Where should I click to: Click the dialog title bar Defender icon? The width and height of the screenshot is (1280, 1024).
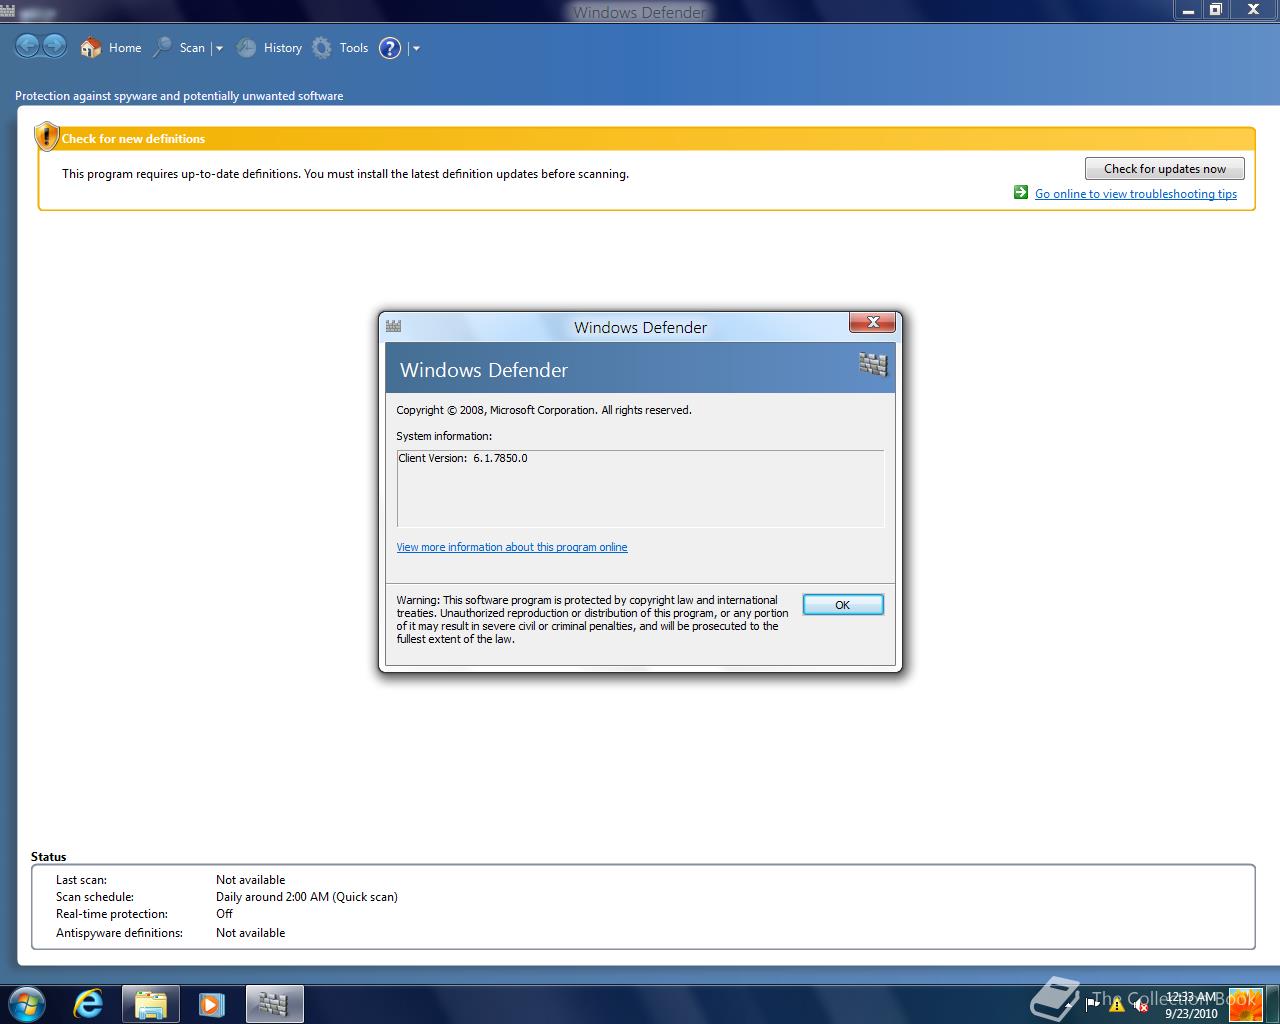point(394,326)
